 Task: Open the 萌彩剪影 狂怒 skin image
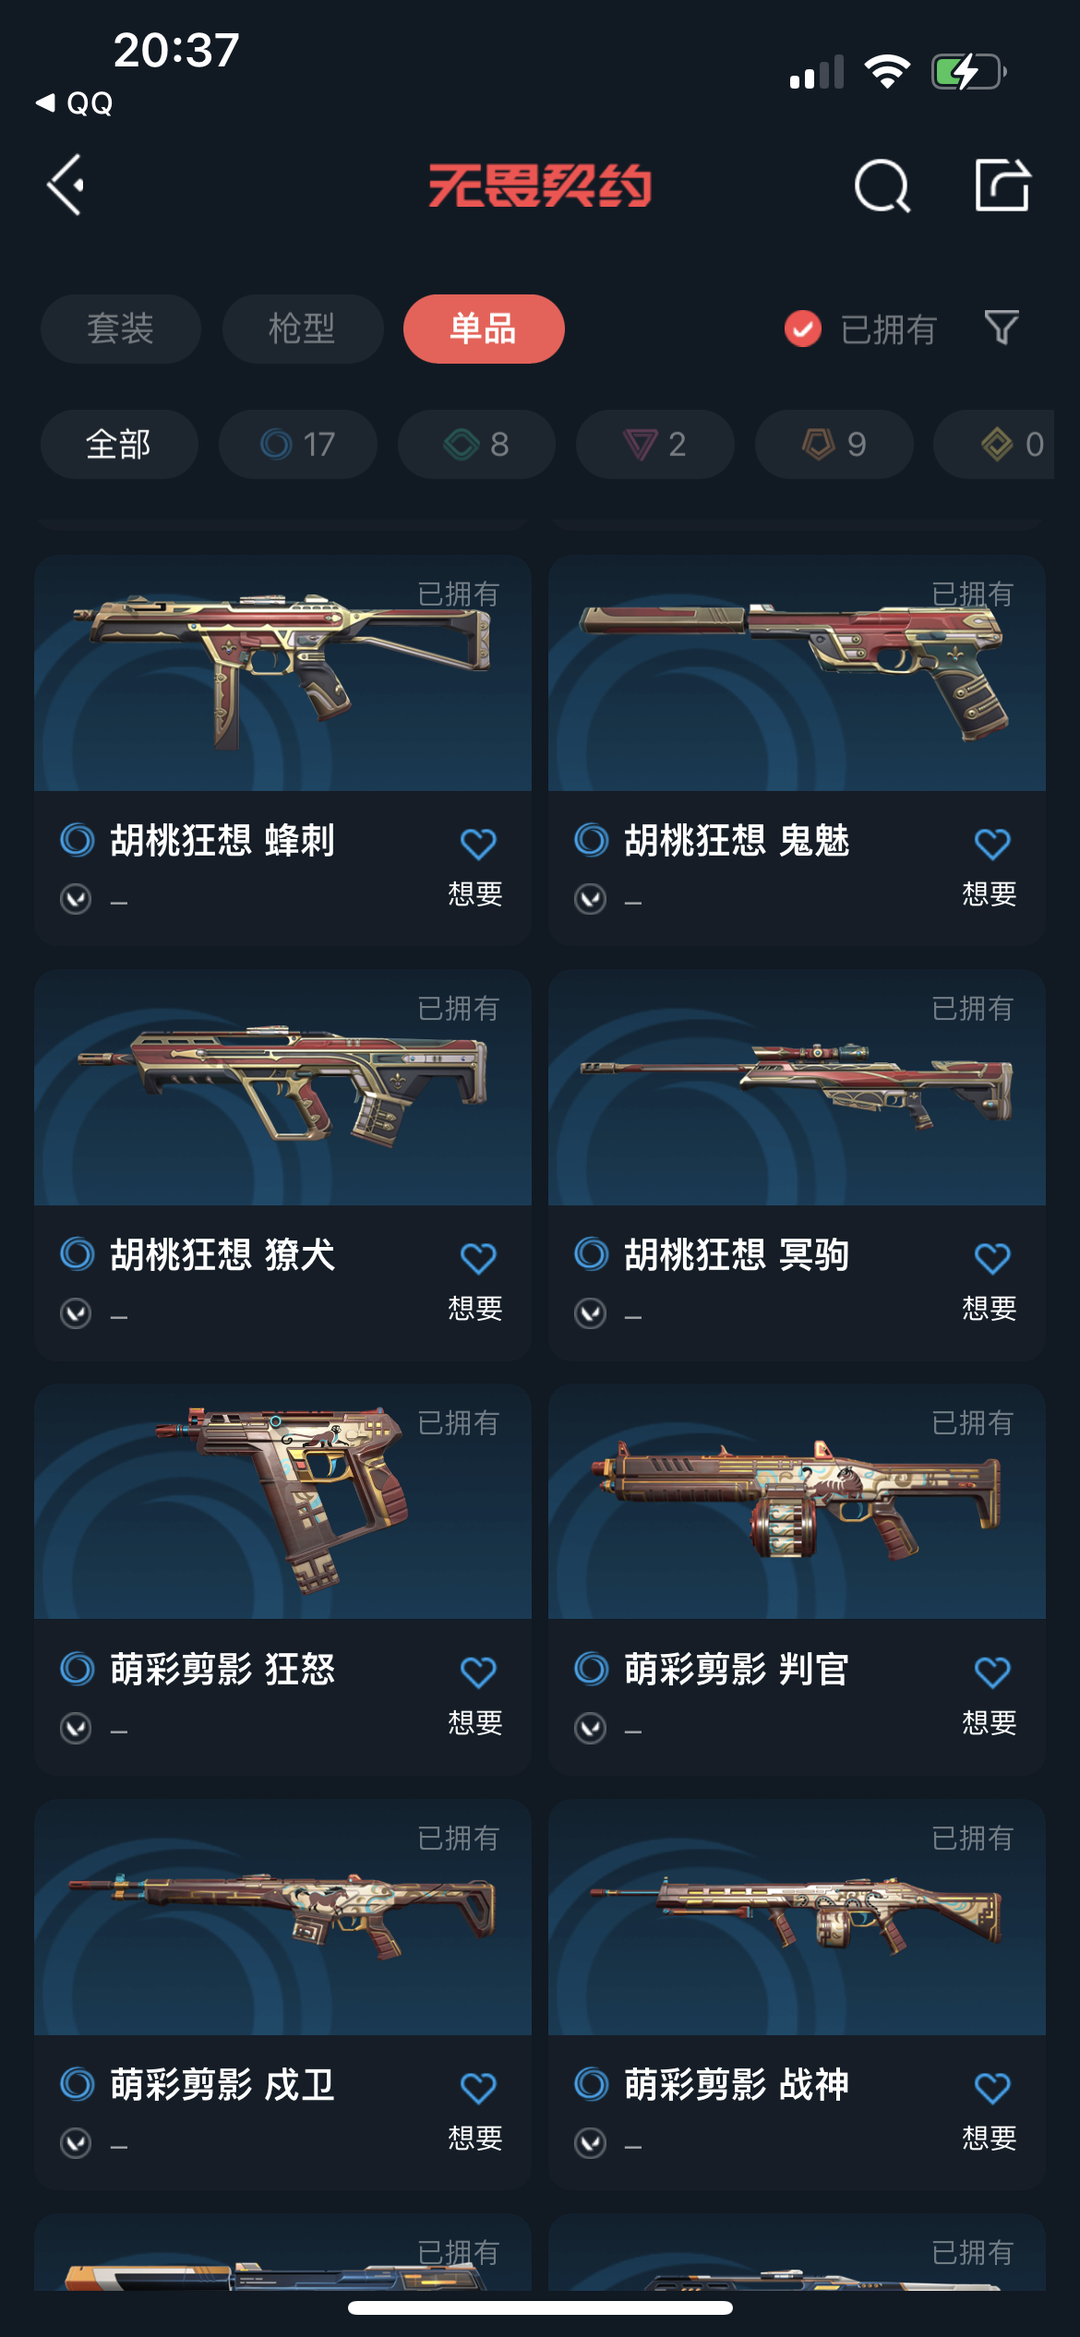click(x=283, y=1502)
